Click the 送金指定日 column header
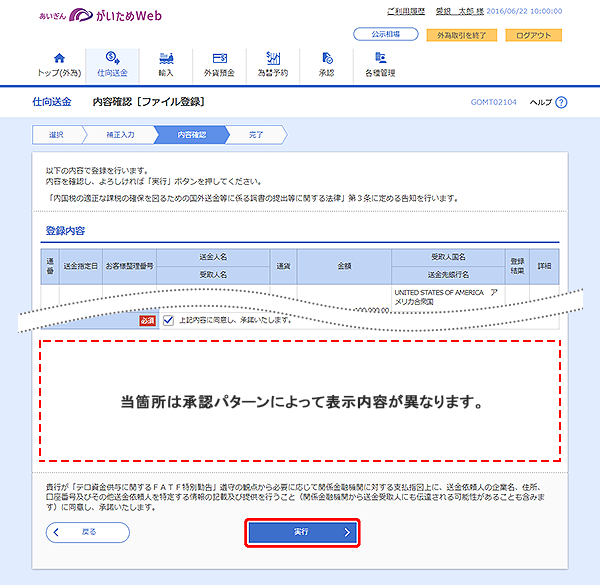The width and height of the screenshot is (600, 585). point(80,266)
